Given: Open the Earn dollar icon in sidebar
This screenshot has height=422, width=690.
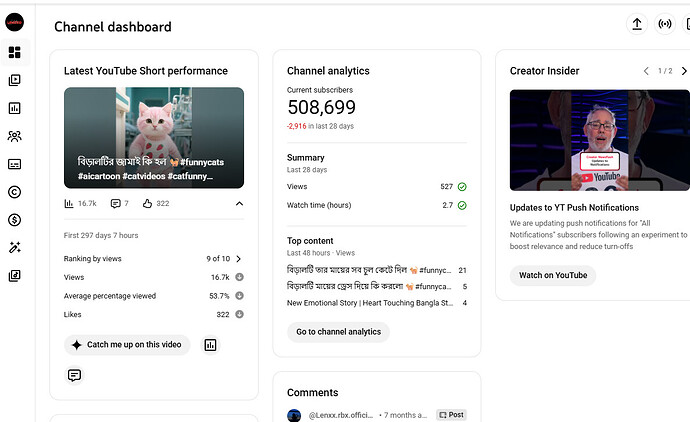Looking at the screenshot, I should 15,220.
